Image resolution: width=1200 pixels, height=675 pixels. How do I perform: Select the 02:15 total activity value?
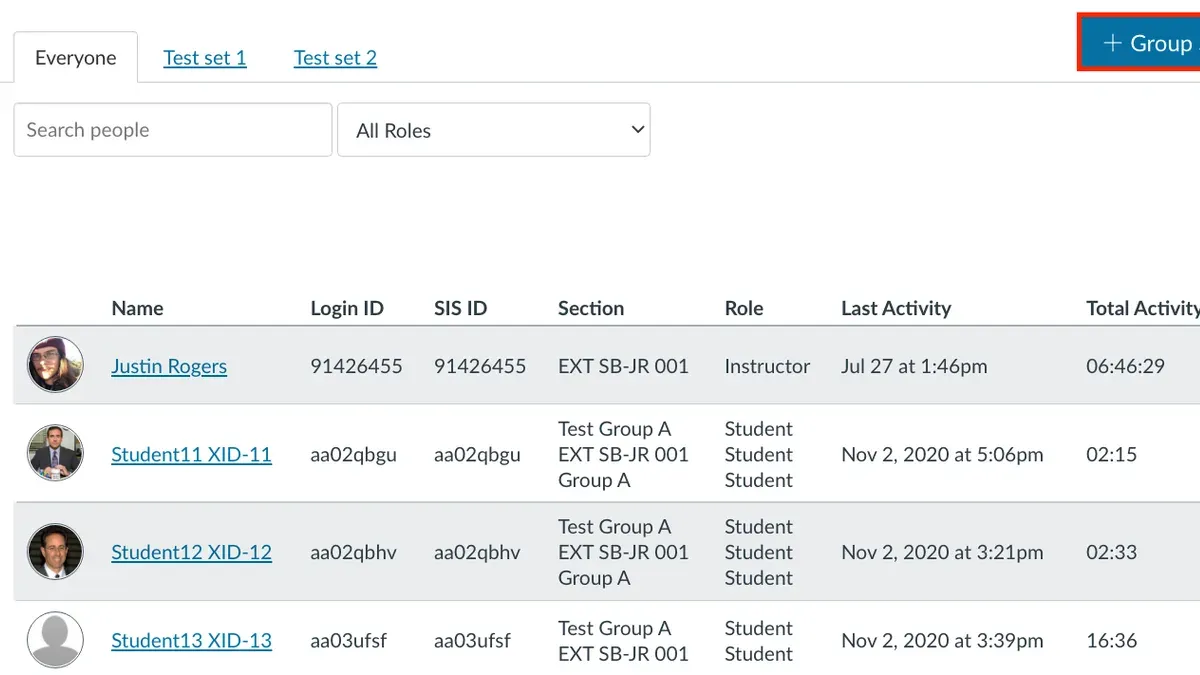pyautogui.click(x=1111, y=454)
